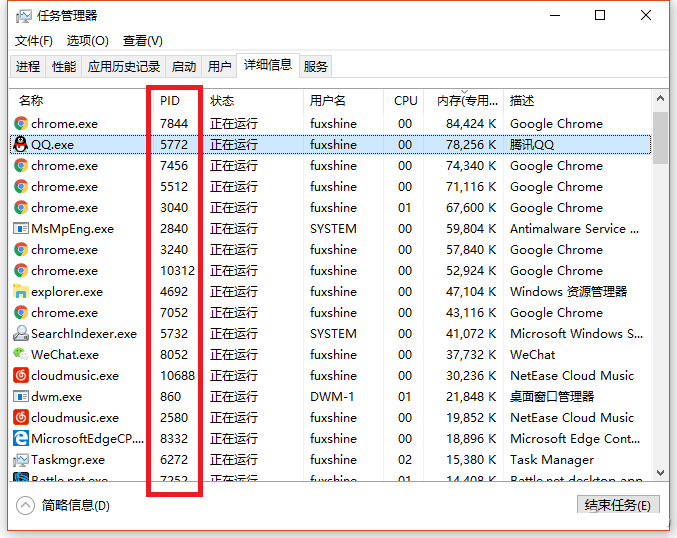The height and width of the screenshot is (538, 677).
Task: Switch to the 服务 tab
Action: 316,66
